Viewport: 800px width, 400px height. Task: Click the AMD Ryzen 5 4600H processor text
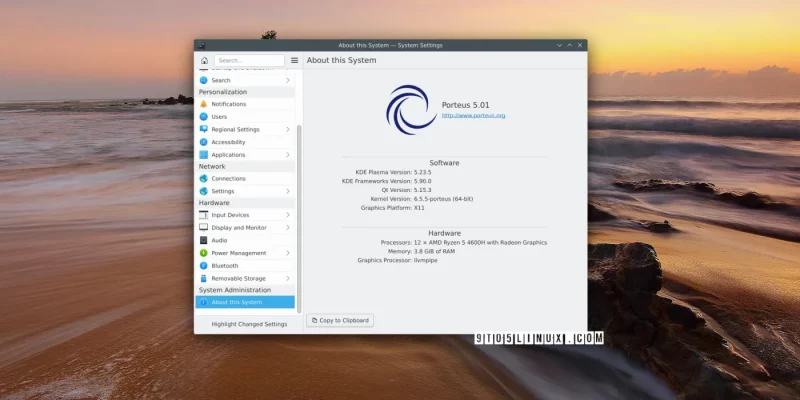click(x=480, y=242)
